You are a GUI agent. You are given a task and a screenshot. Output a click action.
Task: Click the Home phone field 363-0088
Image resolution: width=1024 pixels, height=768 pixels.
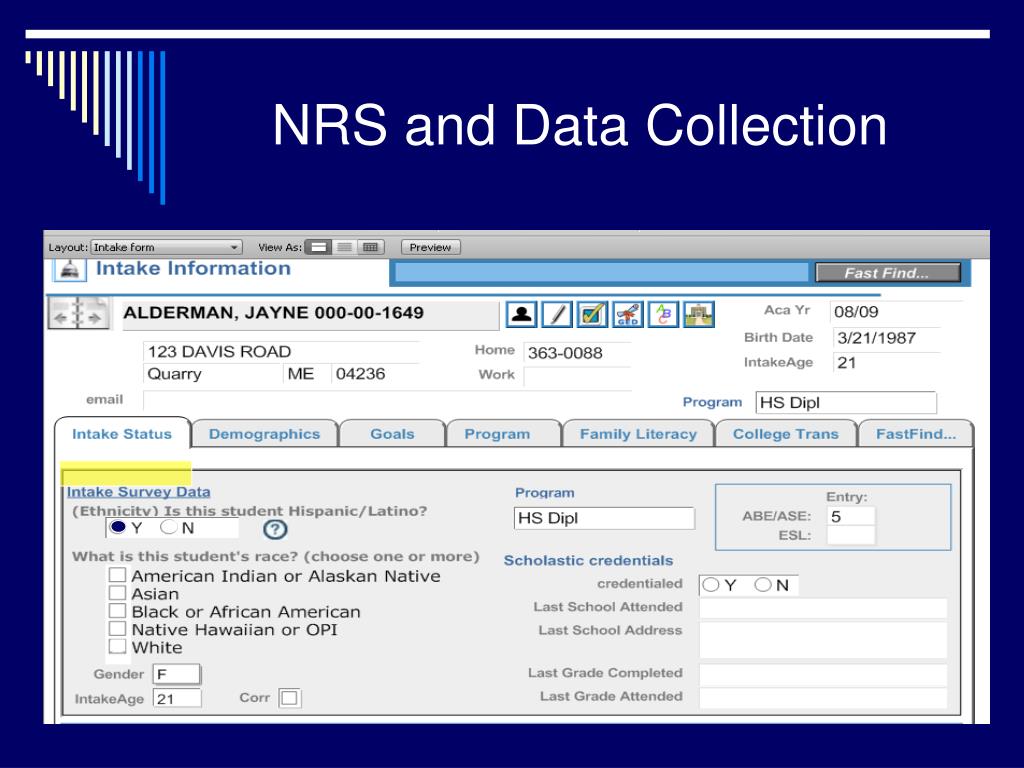click(577, 353)
